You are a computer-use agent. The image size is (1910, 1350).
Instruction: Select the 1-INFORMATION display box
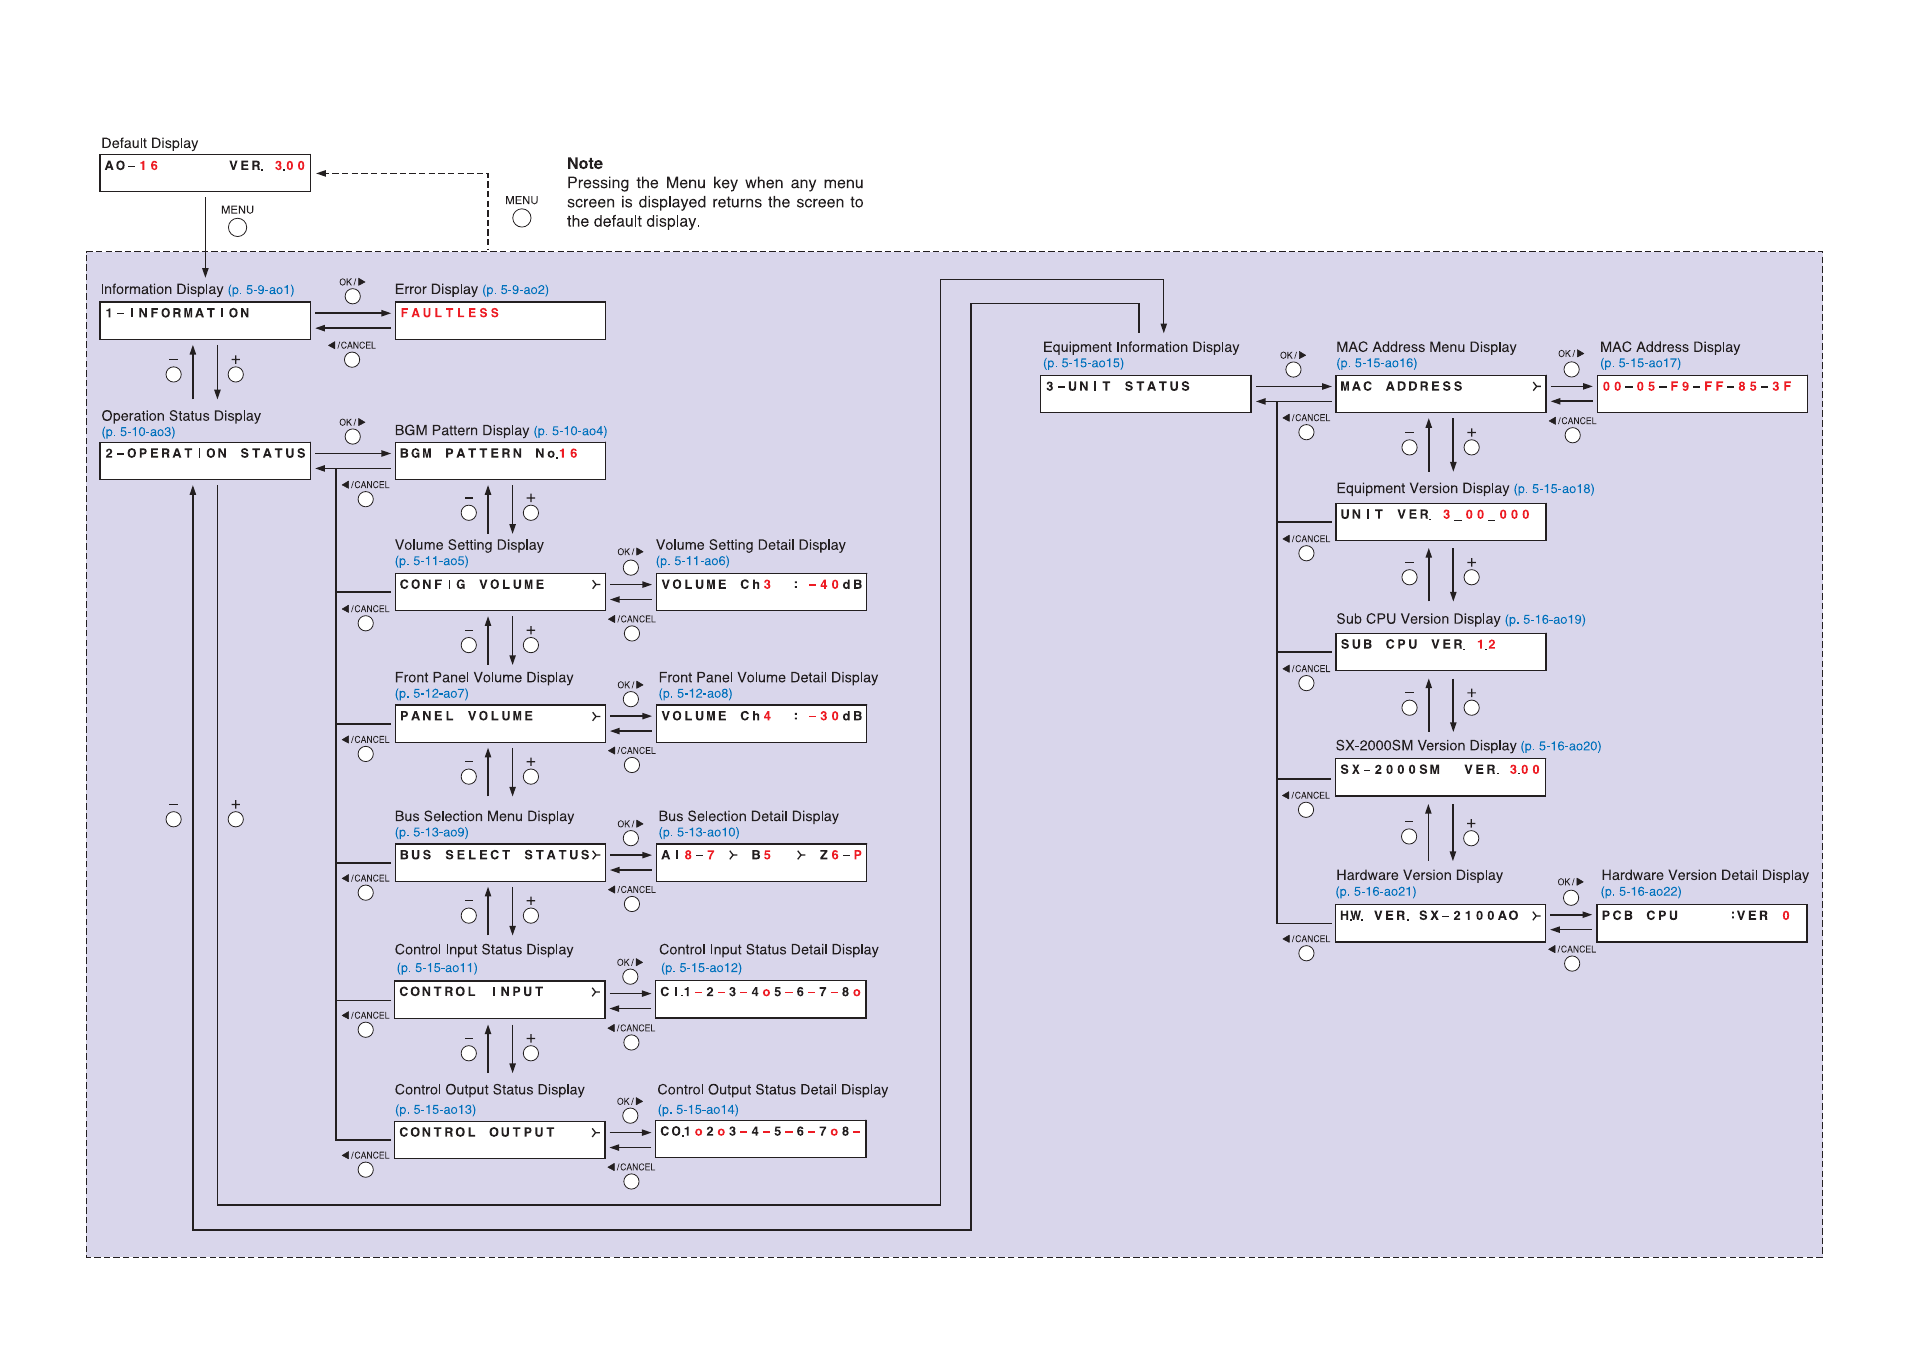[x=205, y=321]
